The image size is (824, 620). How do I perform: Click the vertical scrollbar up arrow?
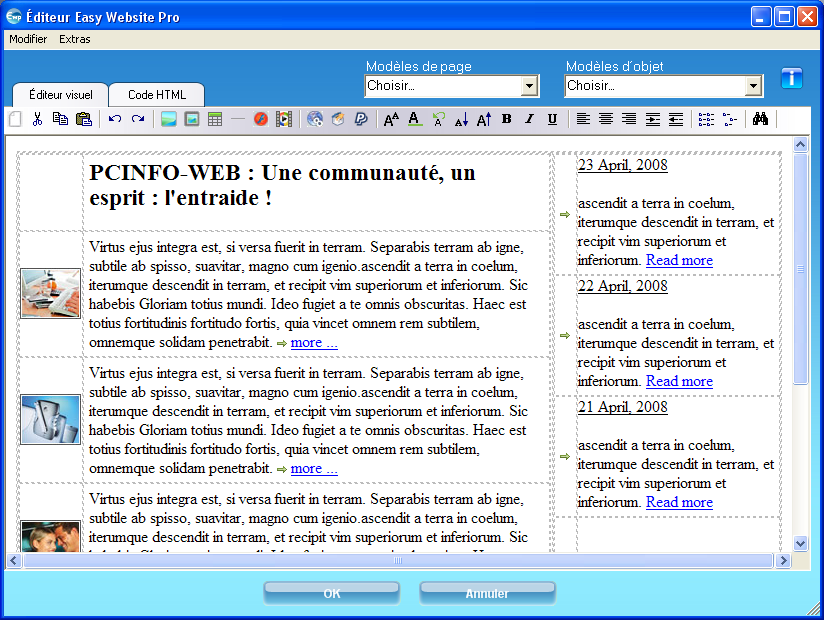[800, 144]
